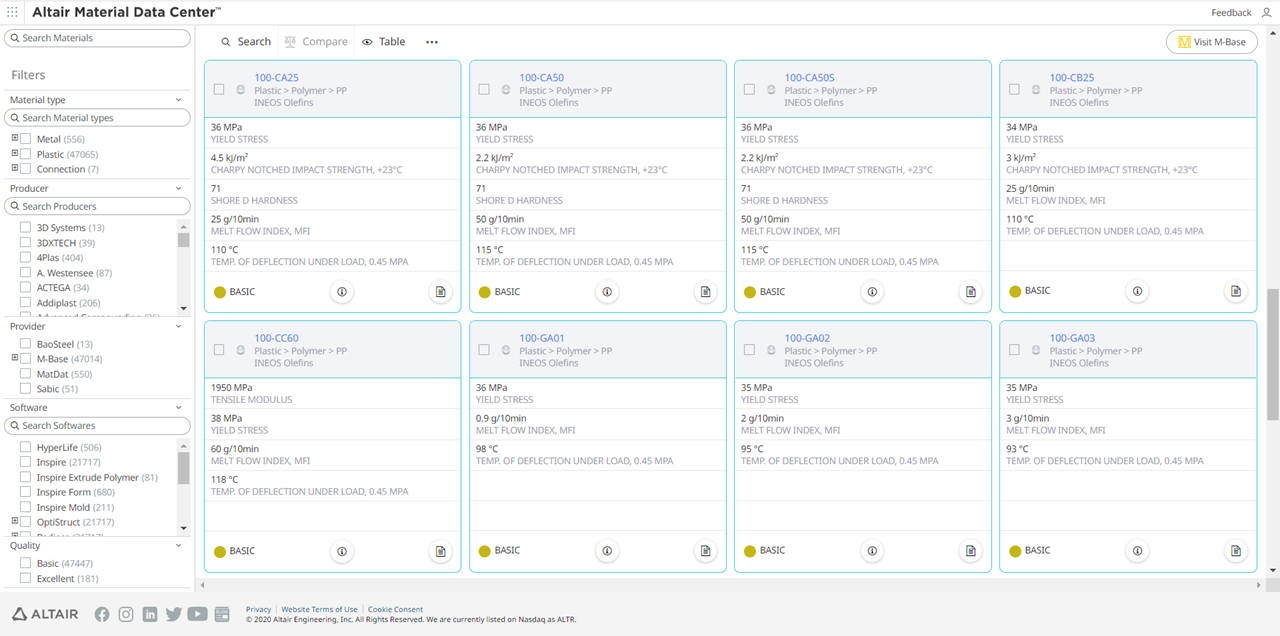Check the Metal material type checkbox
The image size is (1280, 636).
click(x=26, y=139)
